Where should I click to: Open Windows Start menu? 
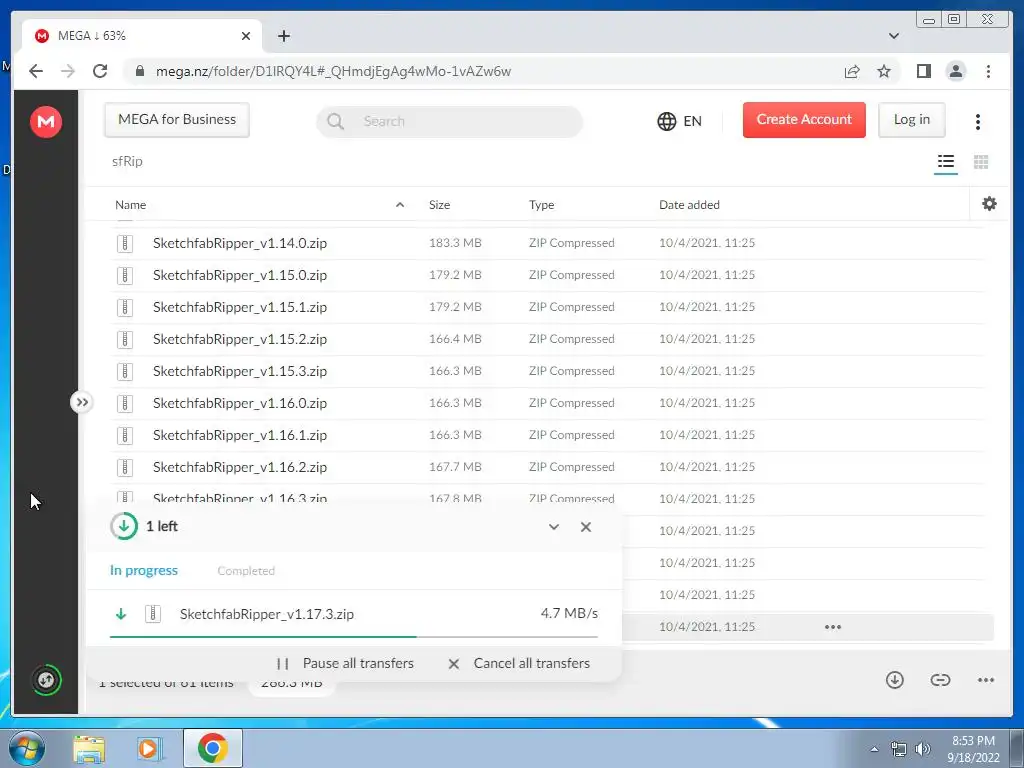pos(27,748)
